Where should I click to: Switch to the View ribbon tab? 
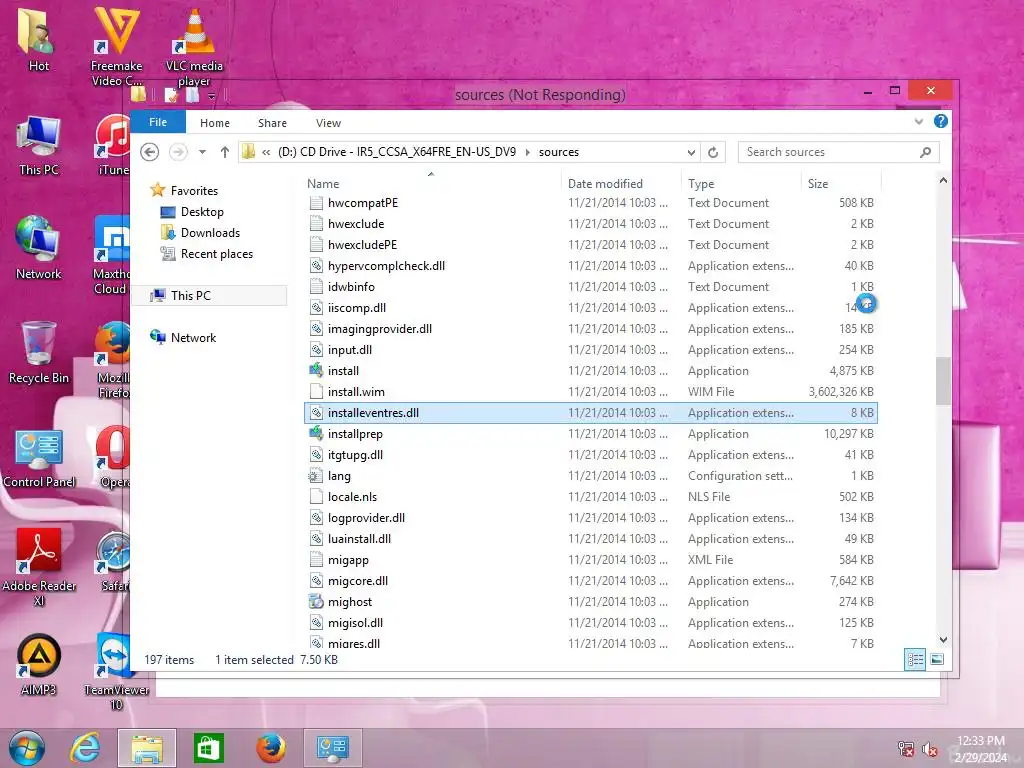(x=328, y=123)
